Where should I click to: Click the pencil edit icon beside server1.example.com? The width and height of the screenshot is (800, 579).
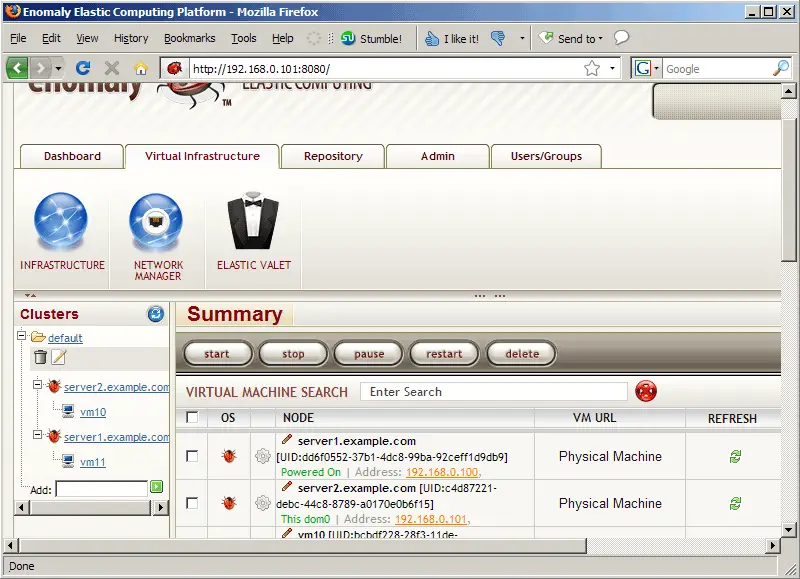[287, 439]
